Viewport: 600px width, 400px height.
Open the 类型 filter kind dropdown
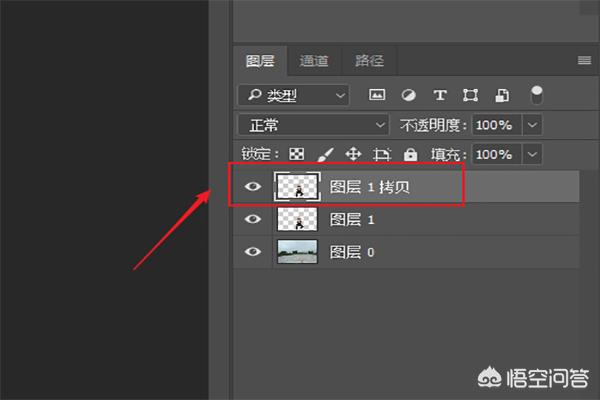click(x=293, y=95)
